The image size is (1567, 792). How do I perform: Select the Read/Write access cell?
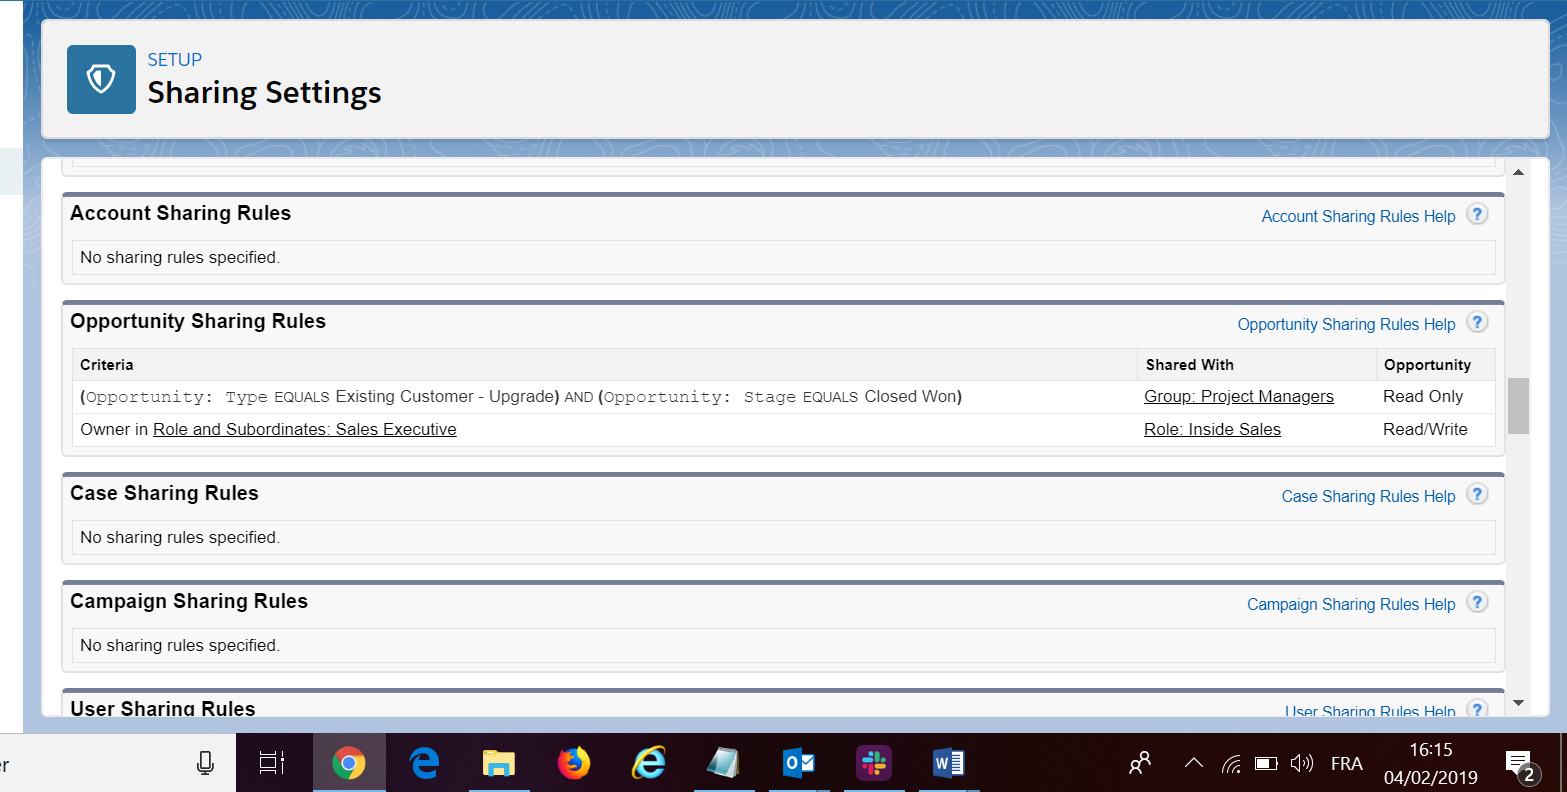[1425, 430]
